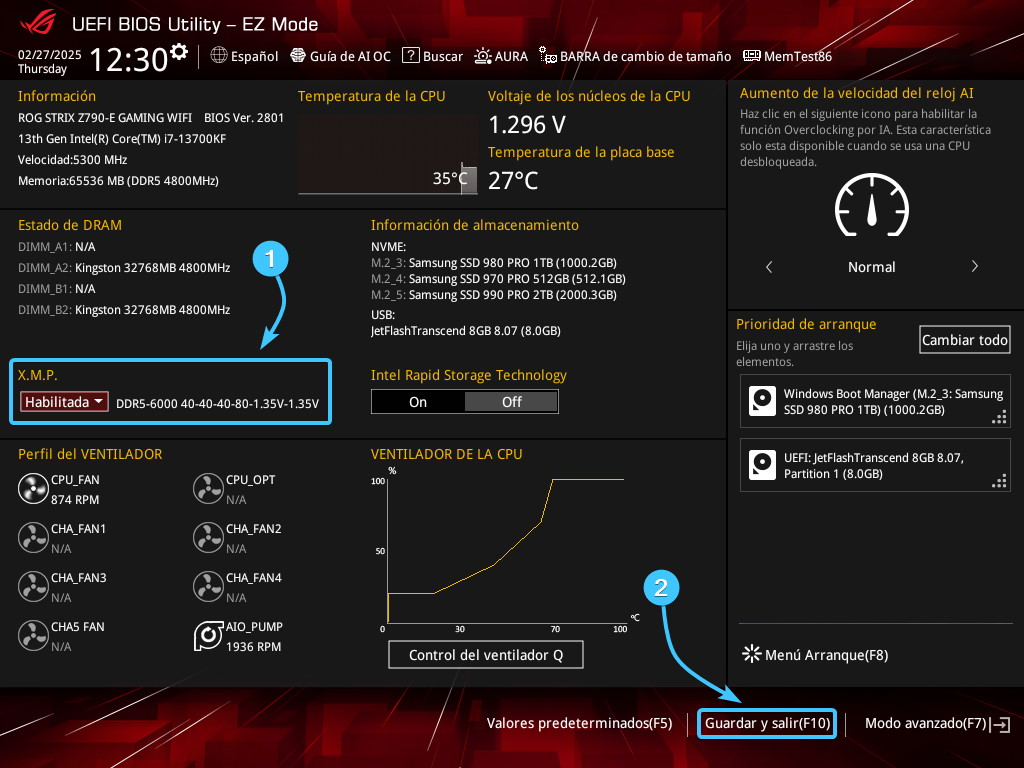Click the DIMM_A2 Kingston 32768MB row
This screenshot has width=1024, height=768.
[124, 268]
